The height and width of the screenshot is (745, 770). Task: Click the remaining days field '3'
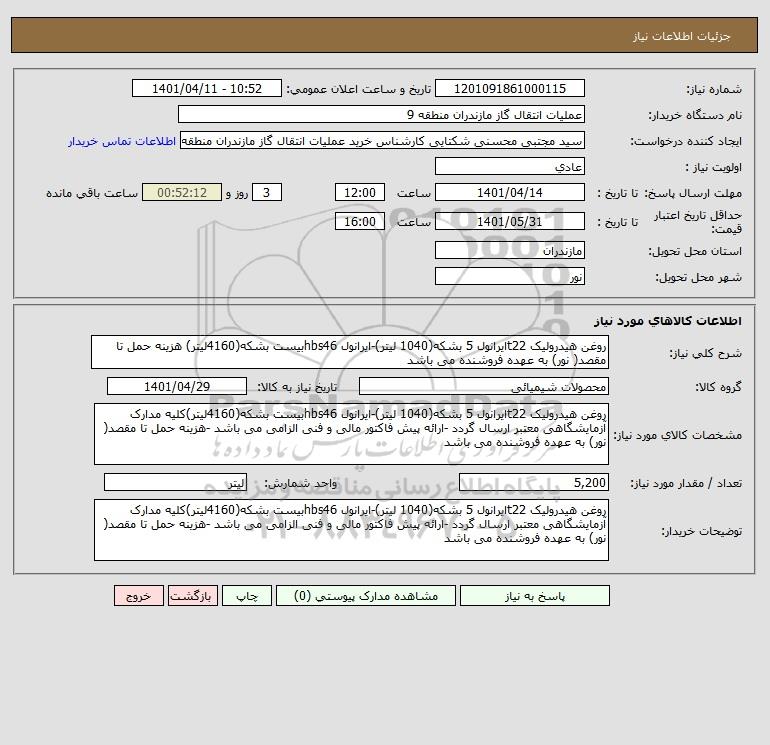pyautogui.click(x=267, y=193)
